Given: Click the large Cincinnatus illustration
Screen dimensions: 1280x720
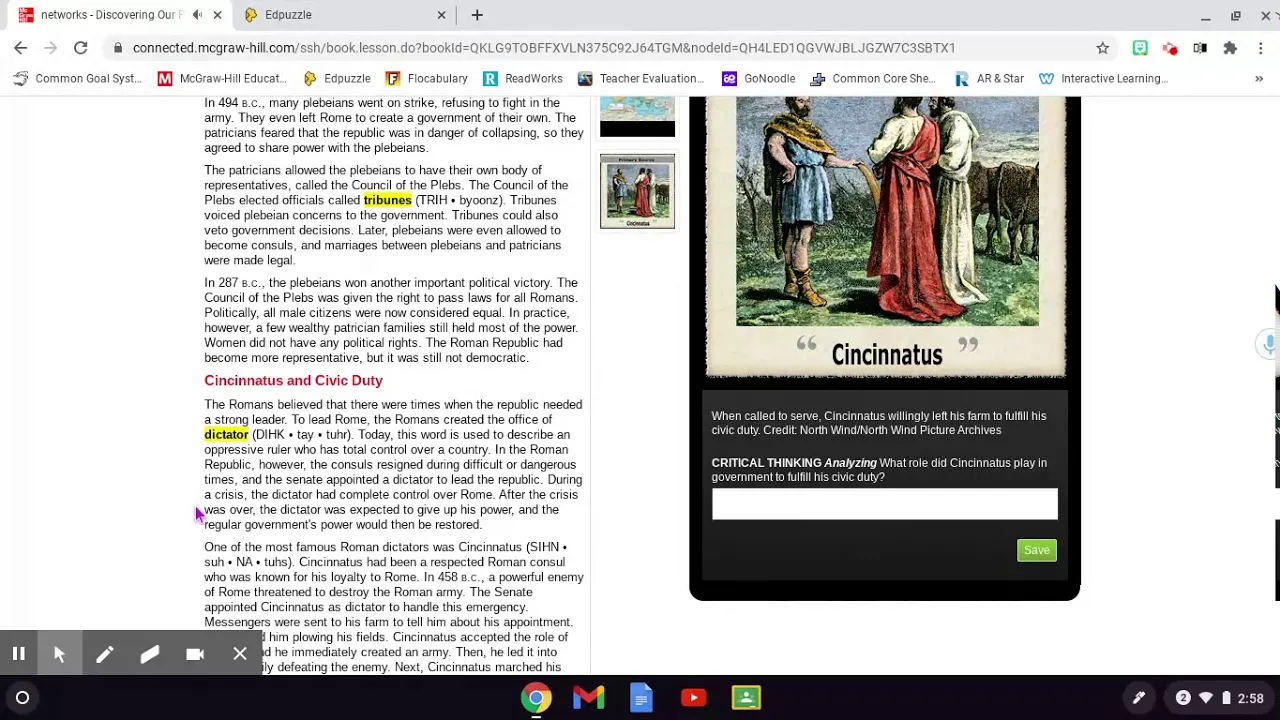Looking at the screenshot, I should click(887, 211).
